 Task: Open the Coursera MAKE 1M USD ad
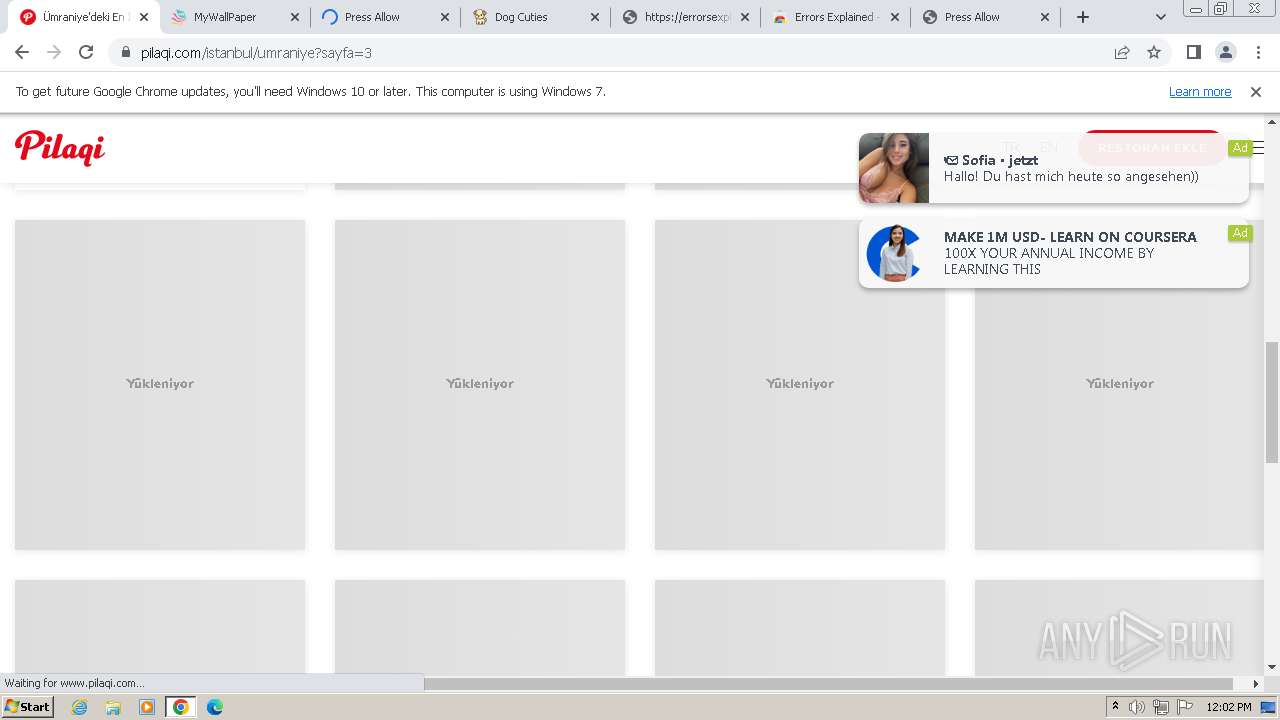click(1054, 253)
